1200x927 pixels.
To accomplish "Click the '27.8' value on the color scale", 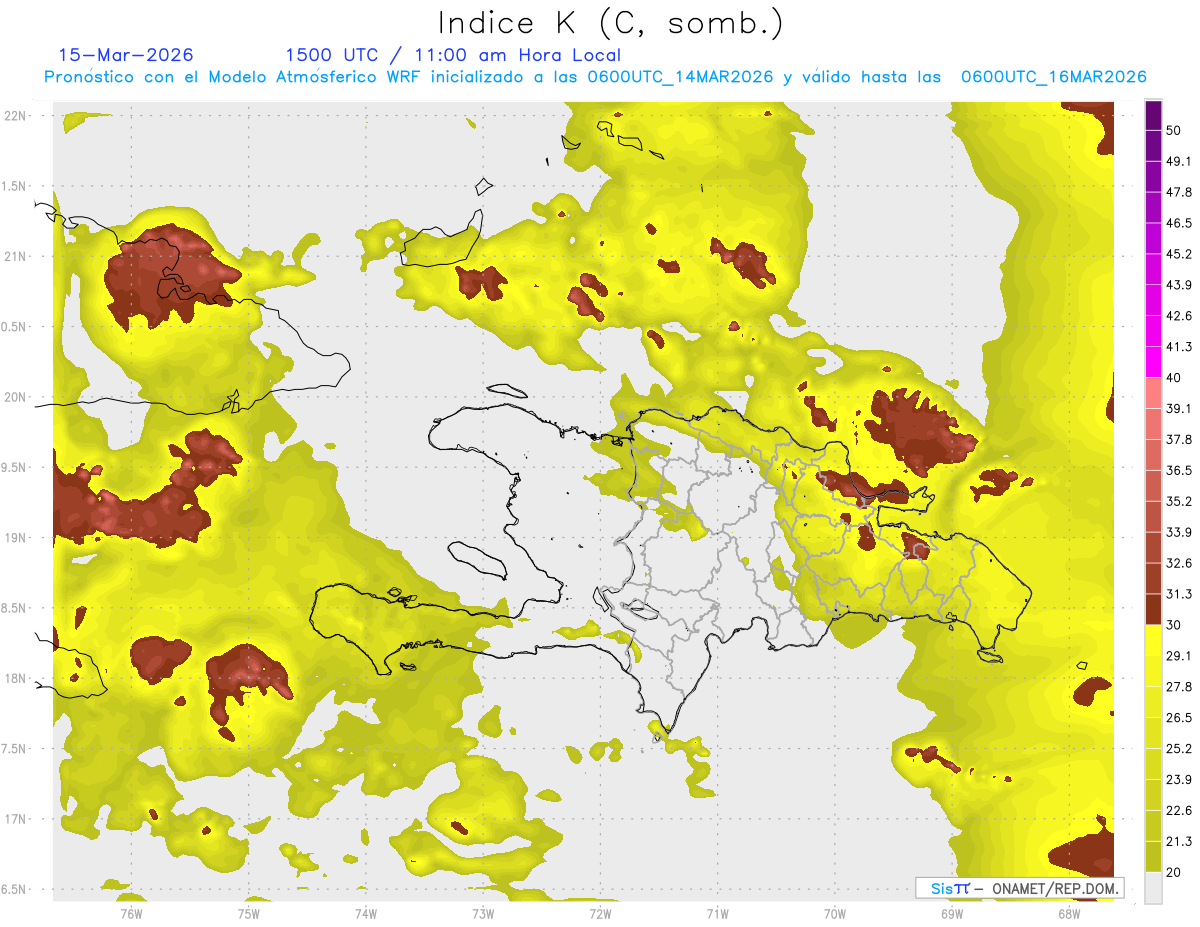I will click(1178, 687).
